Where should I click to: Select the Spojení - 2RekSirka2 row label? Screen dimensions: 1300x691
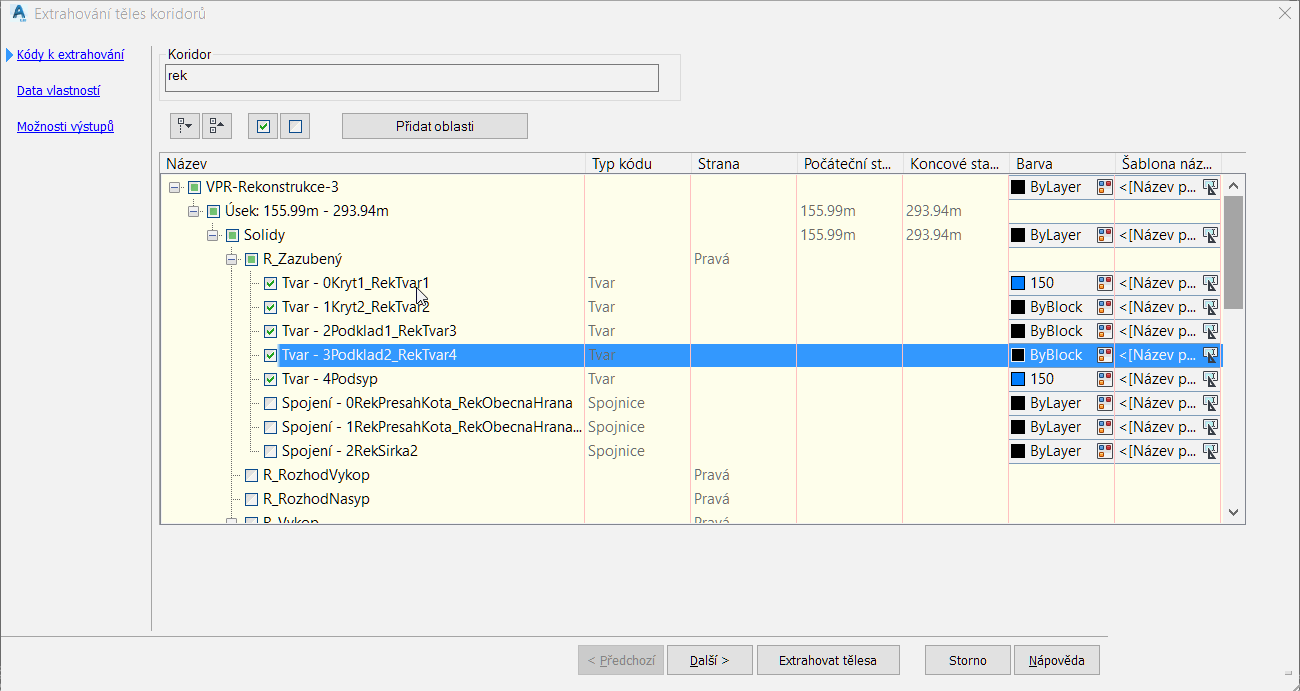349,451
